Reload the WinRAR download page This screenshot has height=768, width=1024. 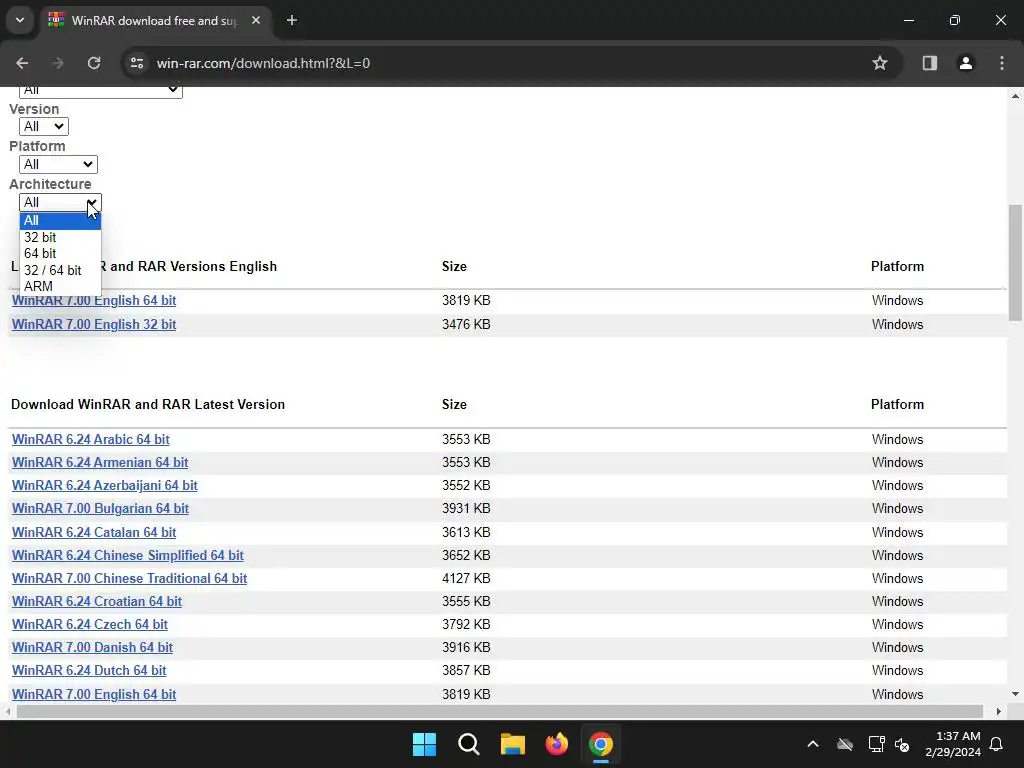pos(94,63)
